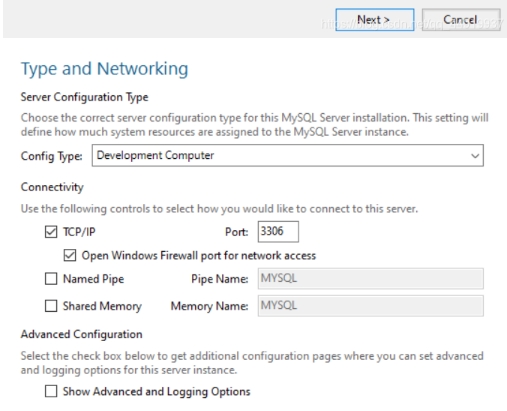Enable the Named Pipe checkbox
Viewport: 507px width, 411px height.
click(51, 279)
